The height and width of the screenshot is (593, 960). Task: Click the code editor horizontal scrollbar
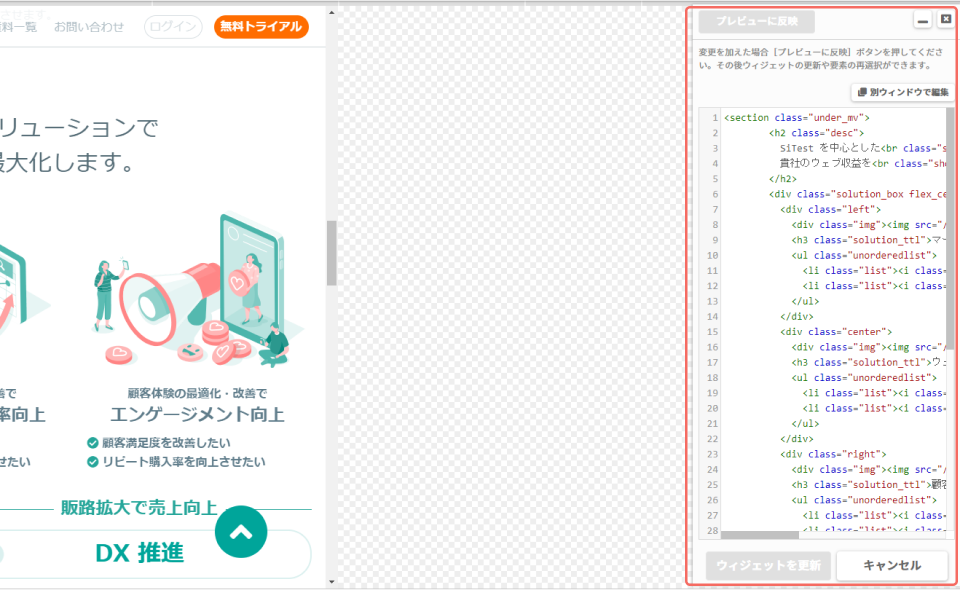pos(760,535)
